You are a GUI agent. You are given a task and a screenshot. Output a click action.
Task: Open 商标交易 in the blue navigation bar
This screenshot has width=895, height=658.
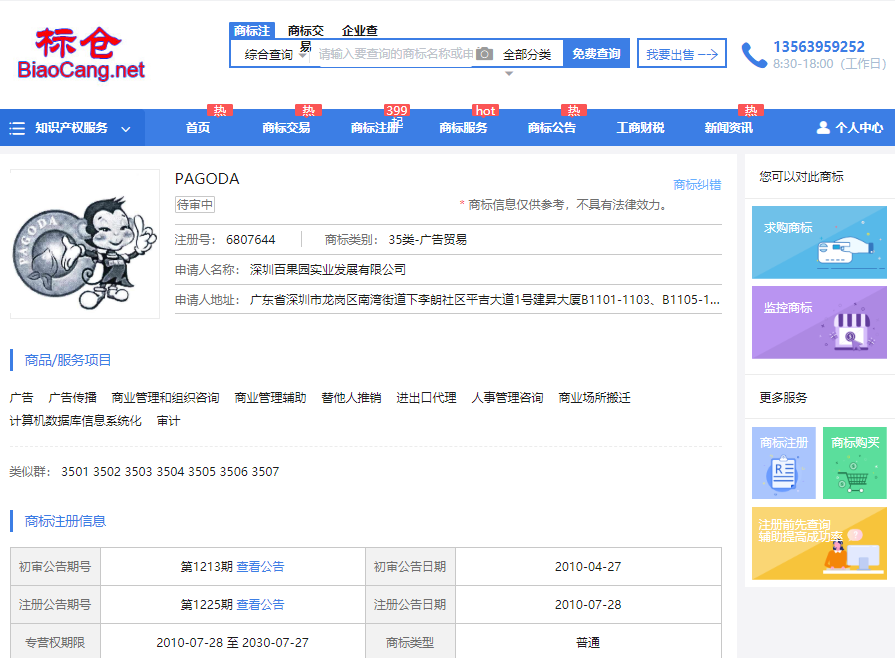(x=286, y=128)
